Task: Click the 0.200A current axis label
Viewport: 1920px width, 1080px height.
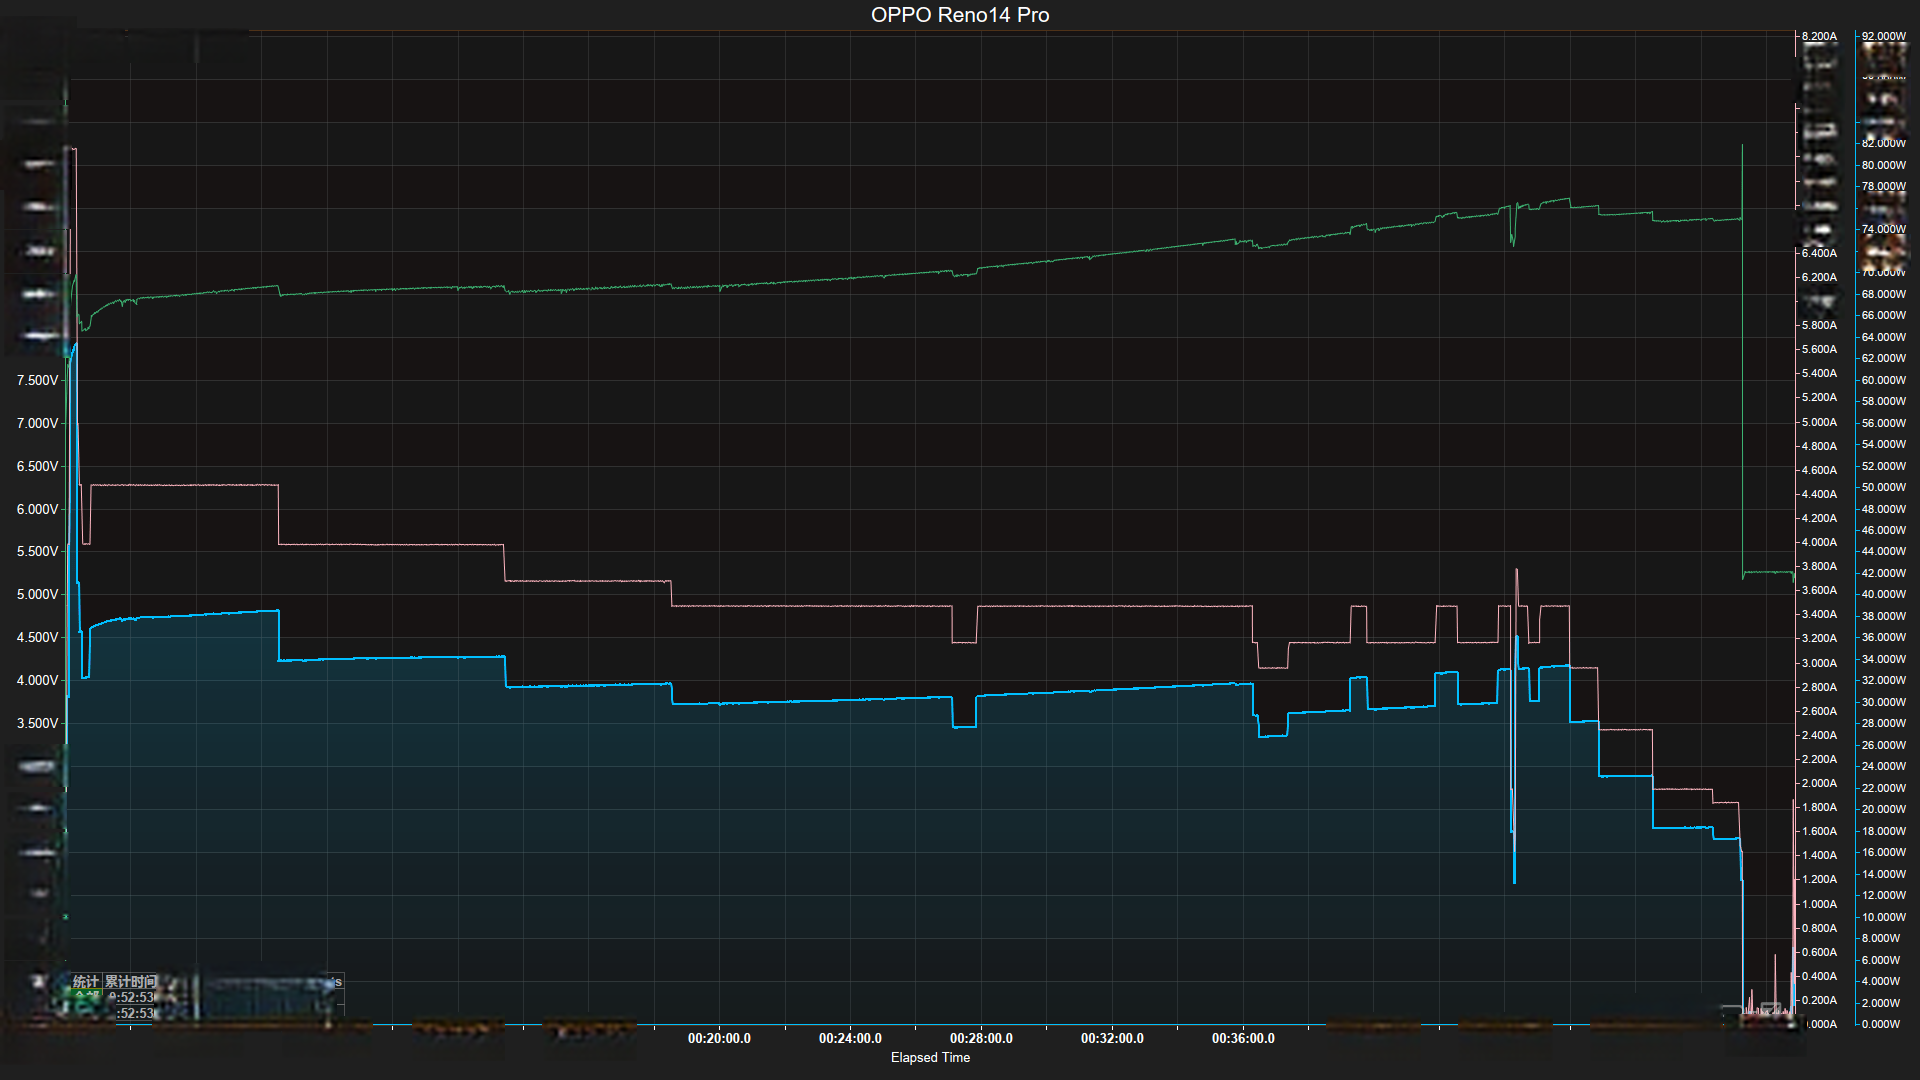Action: click(1819, 1000)
